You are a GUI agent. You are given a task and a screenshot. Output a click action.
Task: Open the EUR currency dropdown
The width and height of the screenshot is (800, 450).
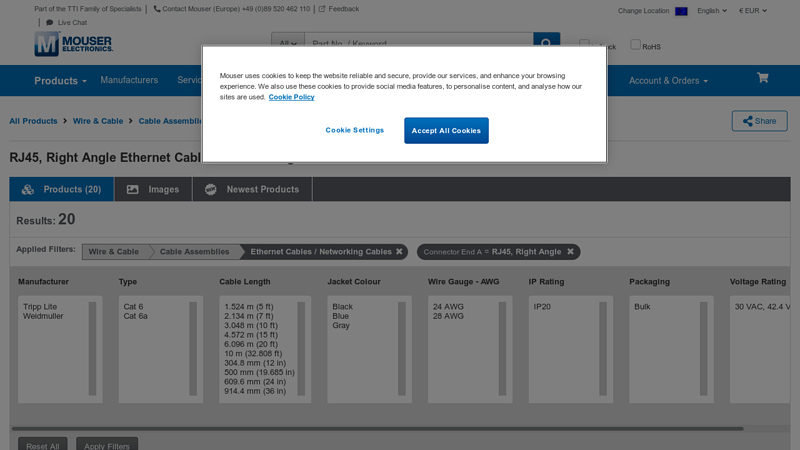click(753, 11)
